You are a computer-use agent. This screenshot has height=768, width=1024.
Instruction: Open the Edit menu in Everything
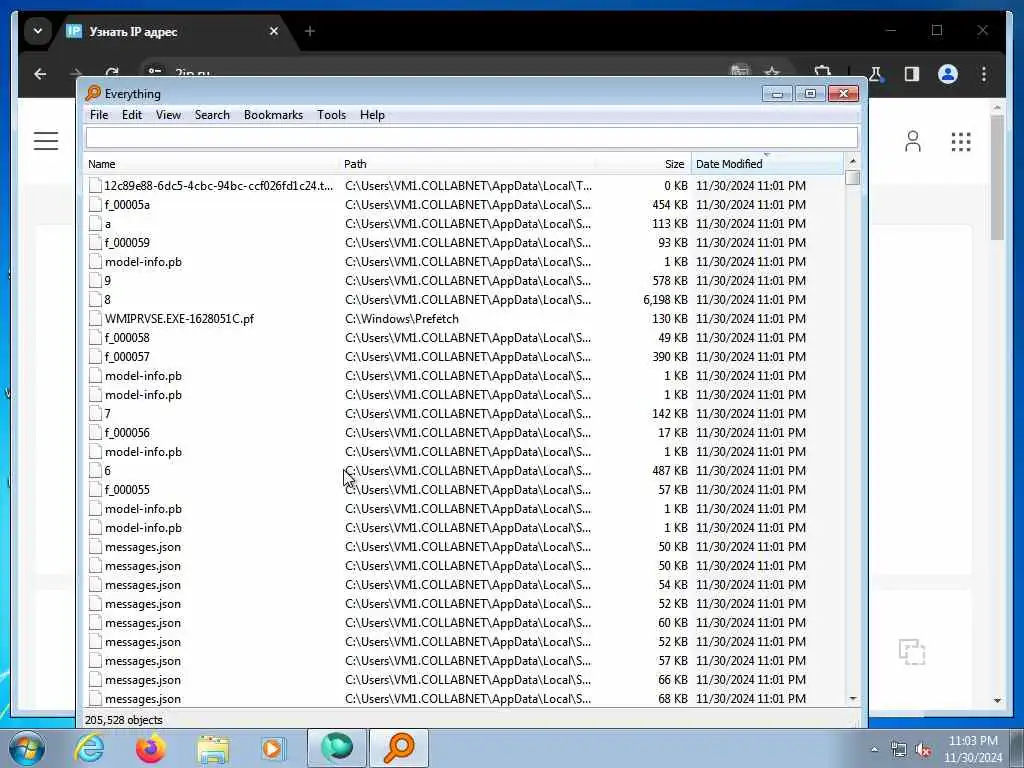coord(132,115)
